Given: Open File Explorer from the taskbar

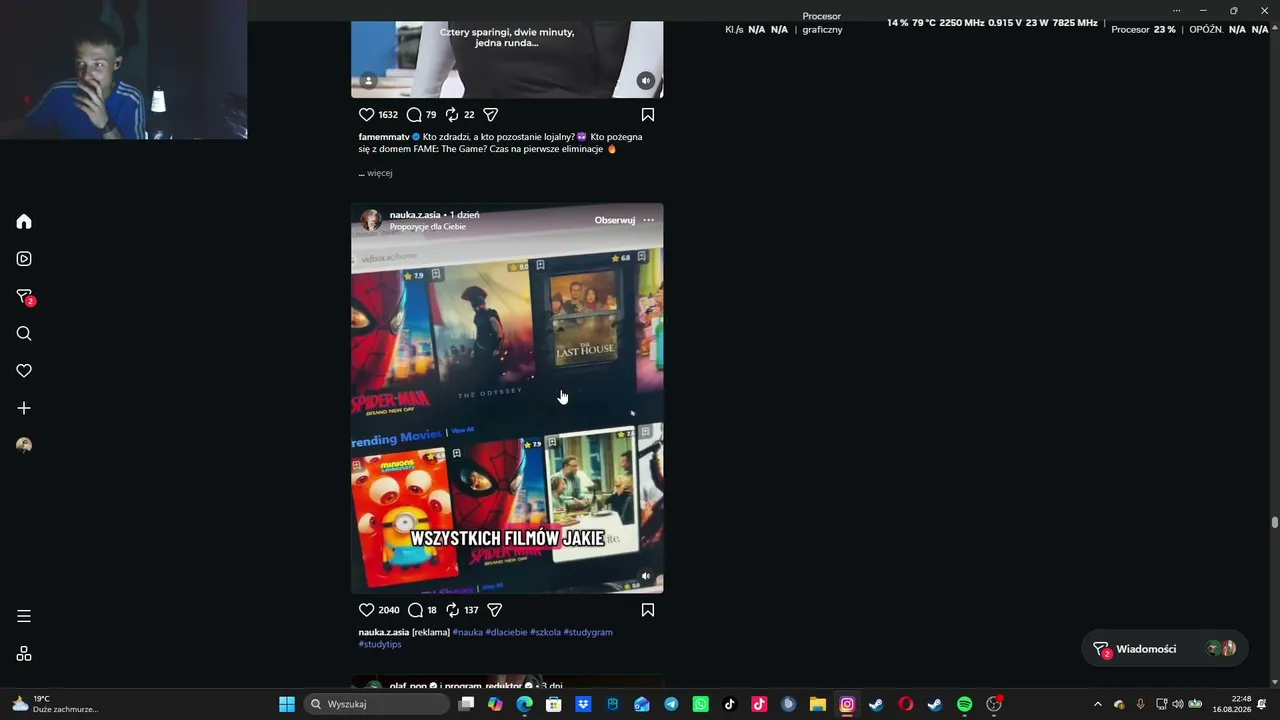Looking at the screenshot, I should tap(818, 704).
